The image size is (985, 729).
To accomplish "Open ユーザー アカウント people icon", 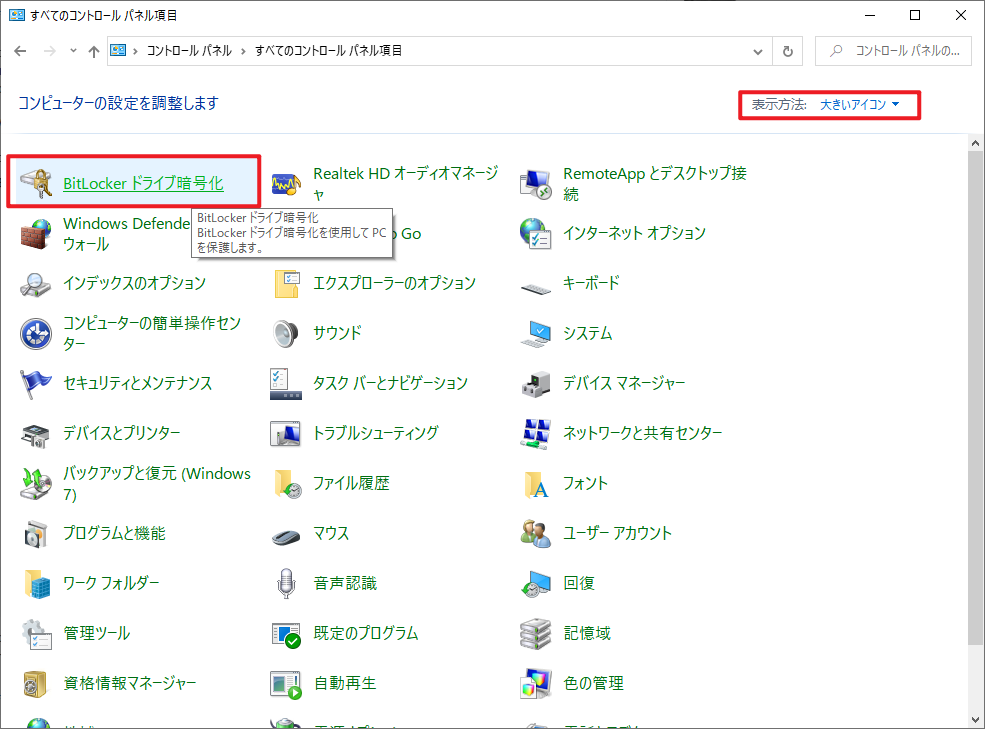I will pyautogui.click(x=536, y=534).
